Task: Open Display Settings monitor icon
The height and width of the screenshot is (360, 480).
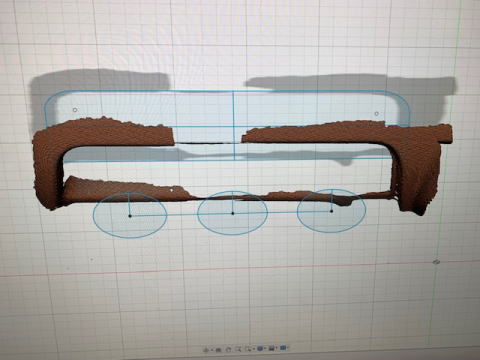Action: (260, 348)
